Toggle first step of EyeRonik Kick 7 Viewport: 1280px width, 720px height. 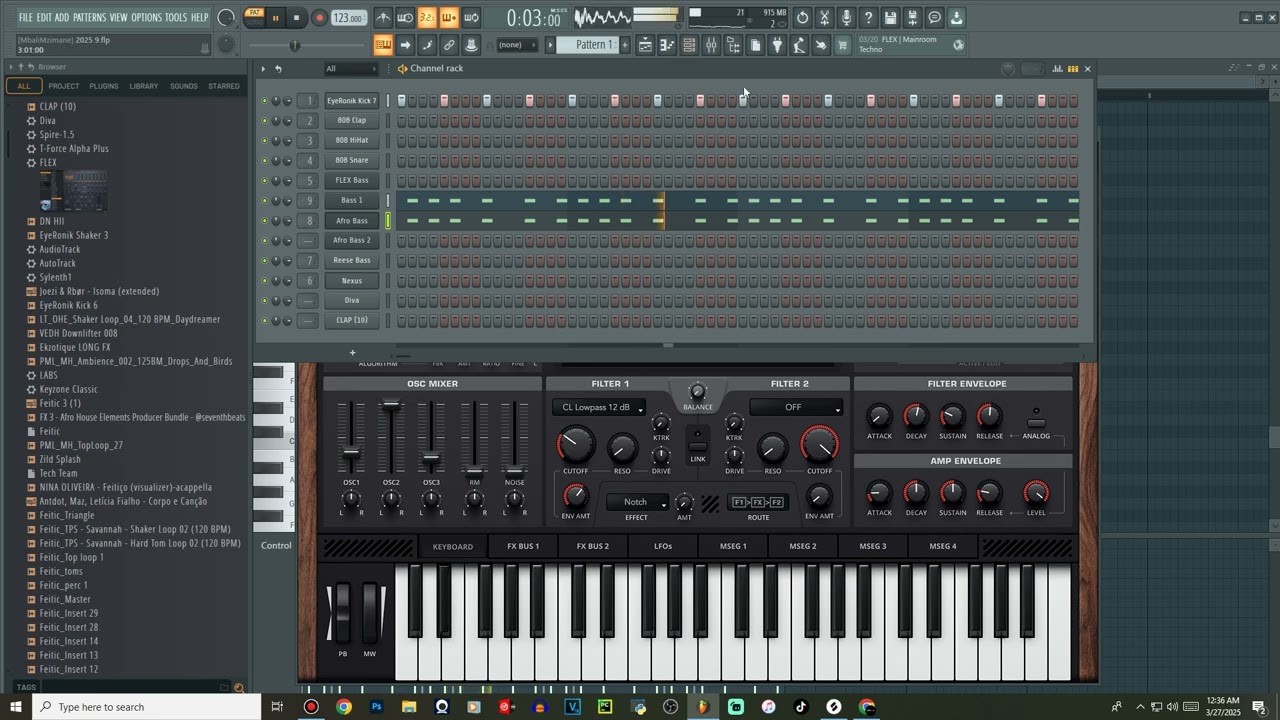[x=402, y=100]
